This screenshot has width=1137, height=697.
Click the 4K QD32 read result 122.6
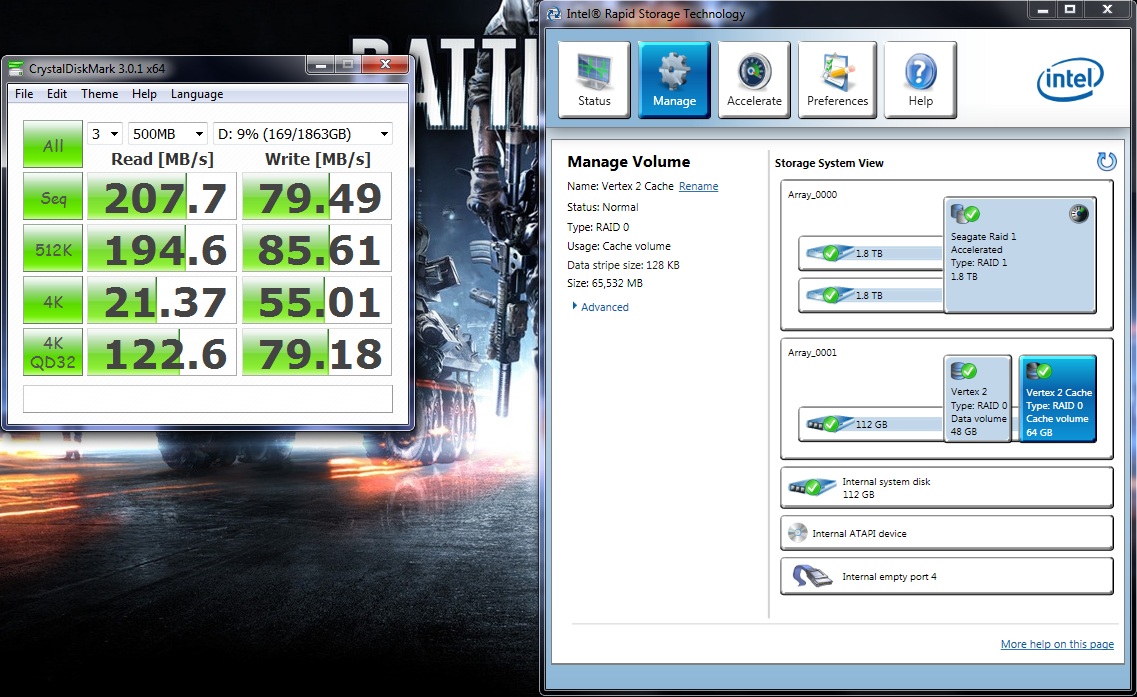[162, 352]
